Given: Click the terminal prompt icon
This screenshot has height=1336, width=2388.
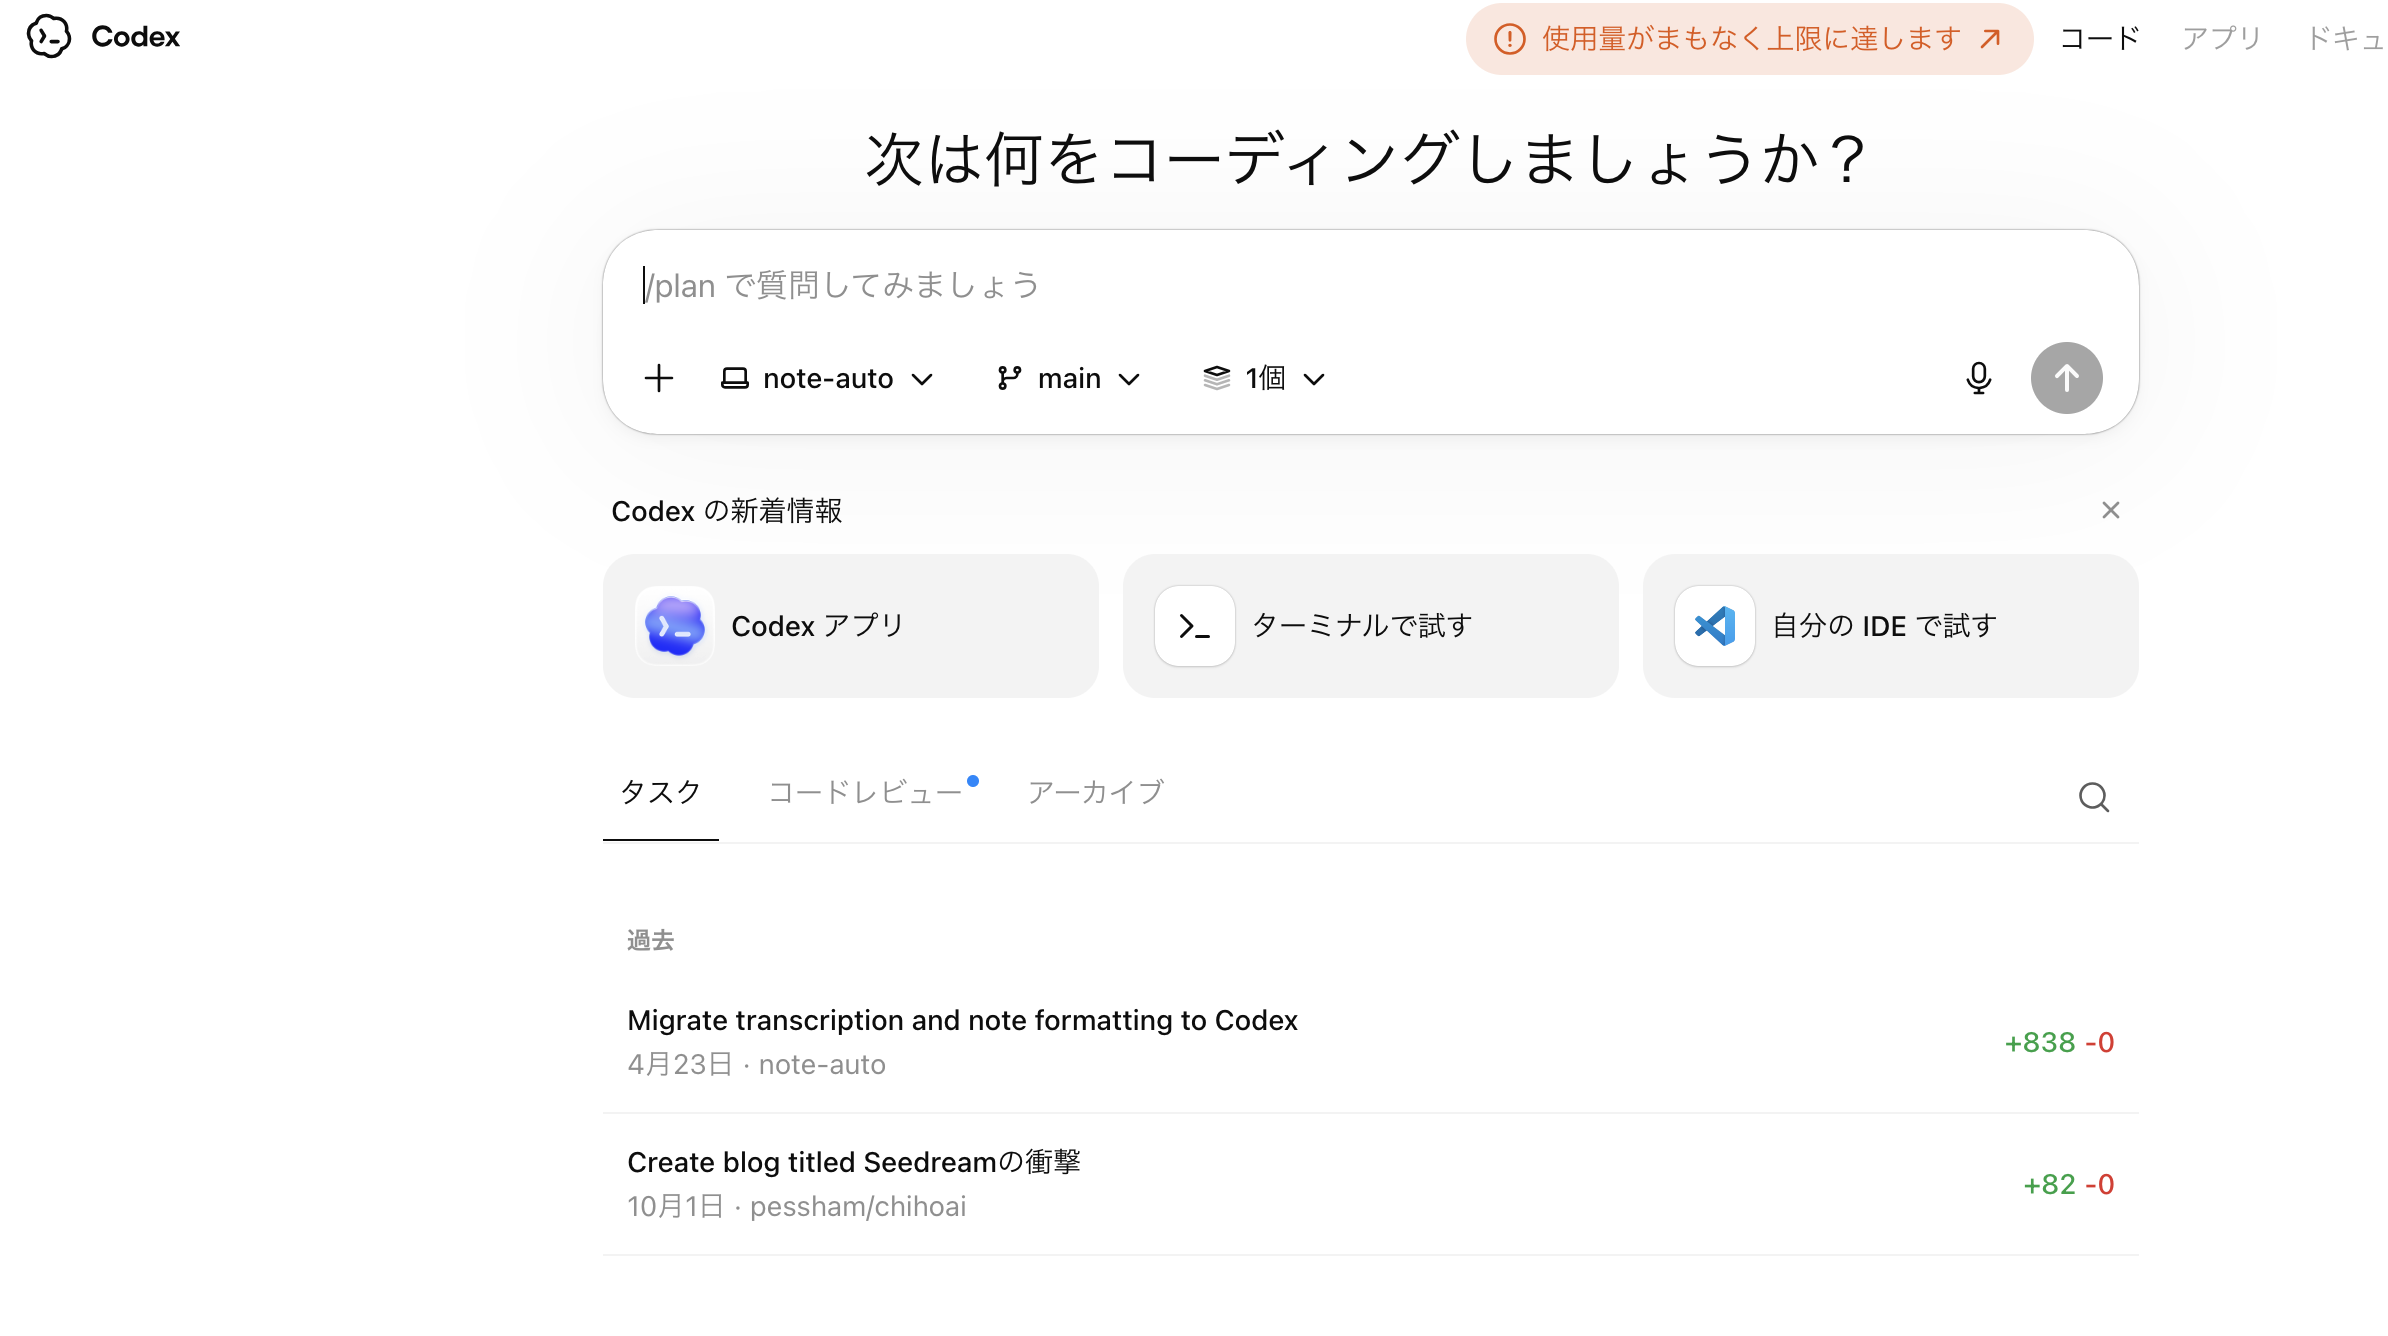Looking at the screenshot, I should pos(1195,626).
